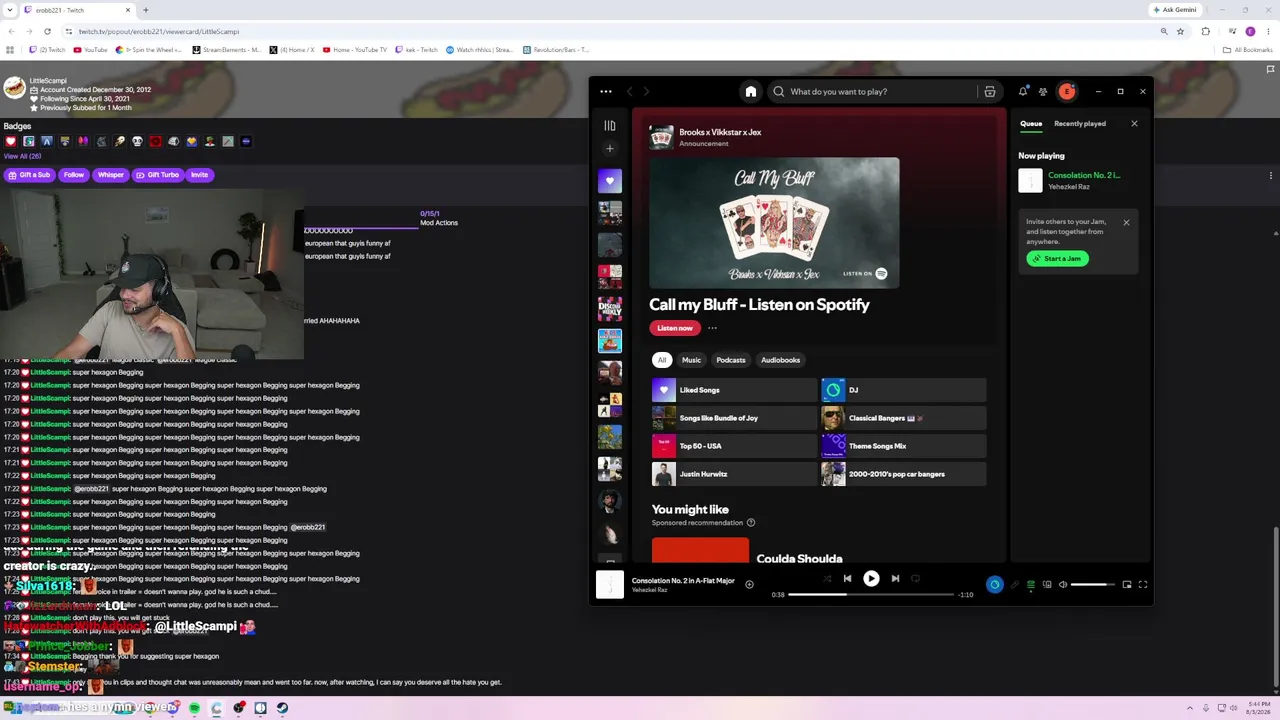Open the Liked Songs shortcut card
The height and width of the screenshot is (720, 1280).
pyautogui.click(x=734, y=390)
